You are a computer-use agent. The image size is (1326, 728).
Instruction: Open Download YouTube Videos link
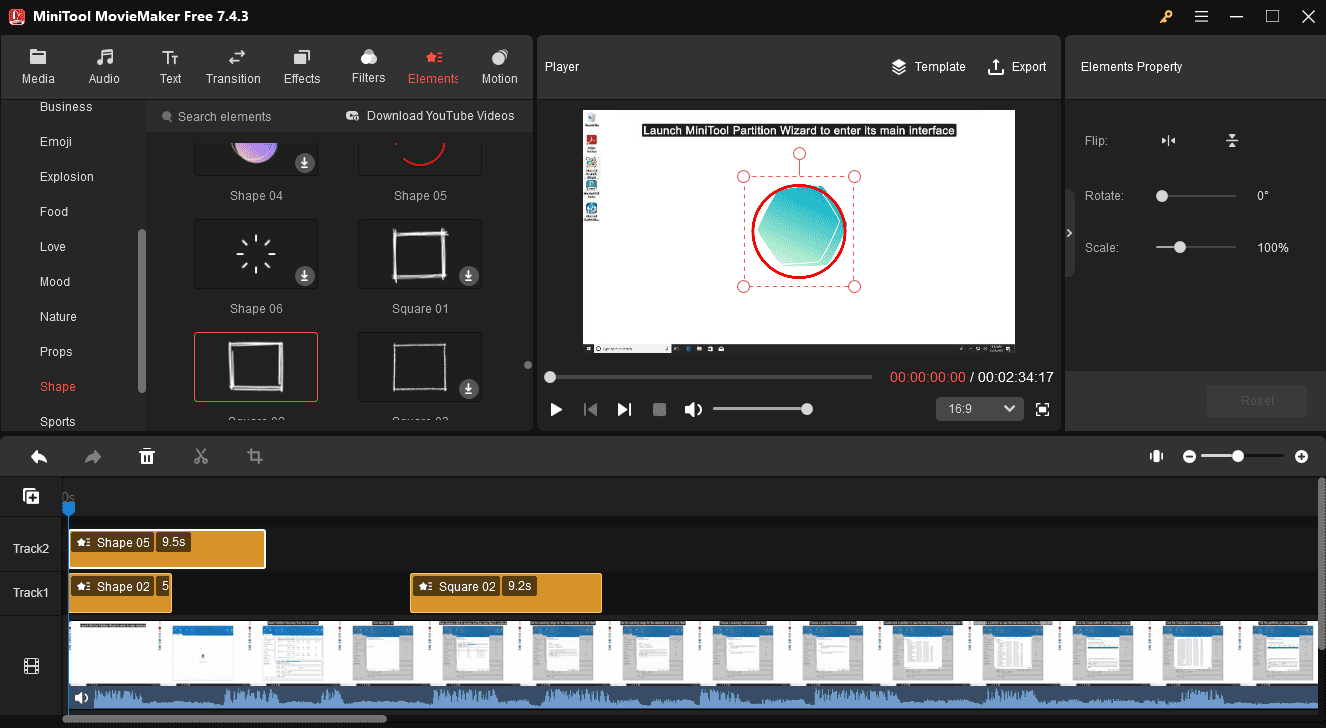tap(430, 116)
